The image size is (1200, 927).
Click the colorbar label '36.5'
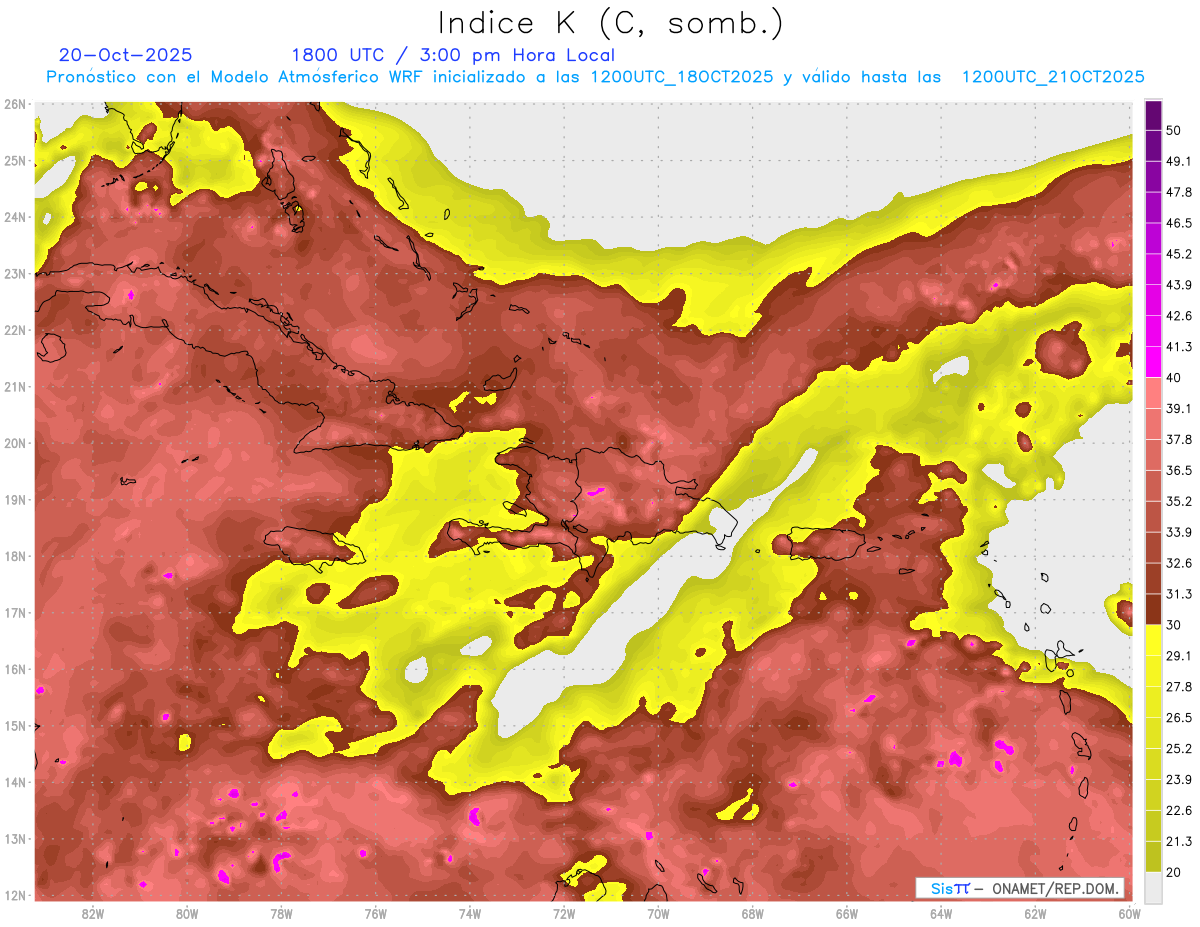pos(1179,470)
